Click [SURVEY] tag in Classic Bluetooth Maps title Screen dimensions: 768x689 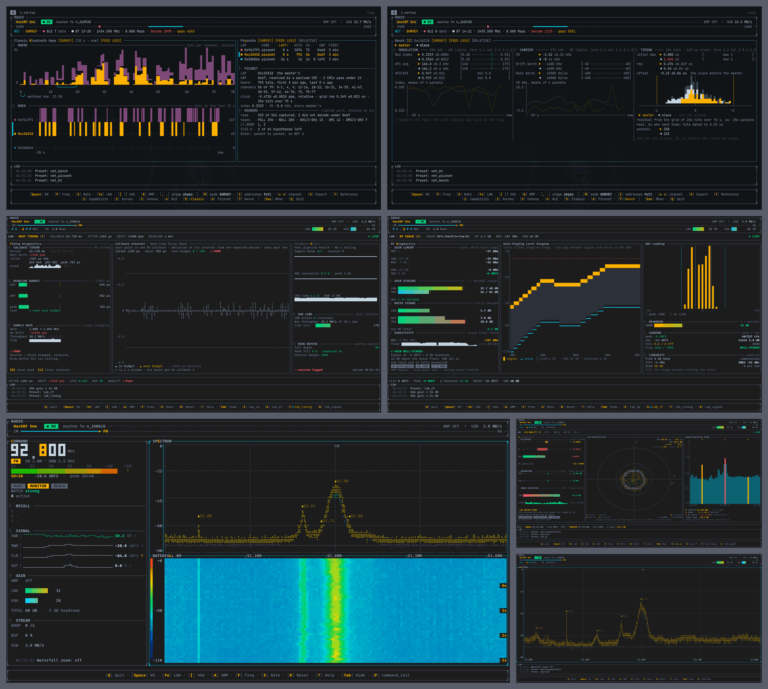tap(66, 41)
